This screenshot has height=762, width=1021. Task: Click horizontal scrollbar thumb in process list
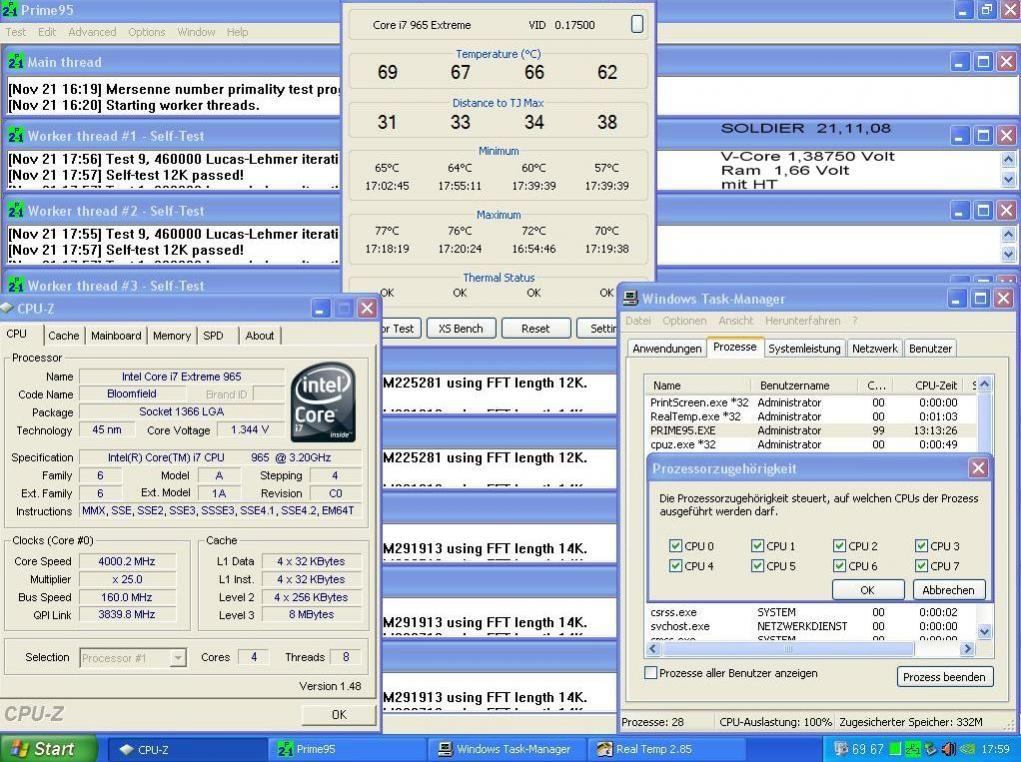(x=788, y=649)
